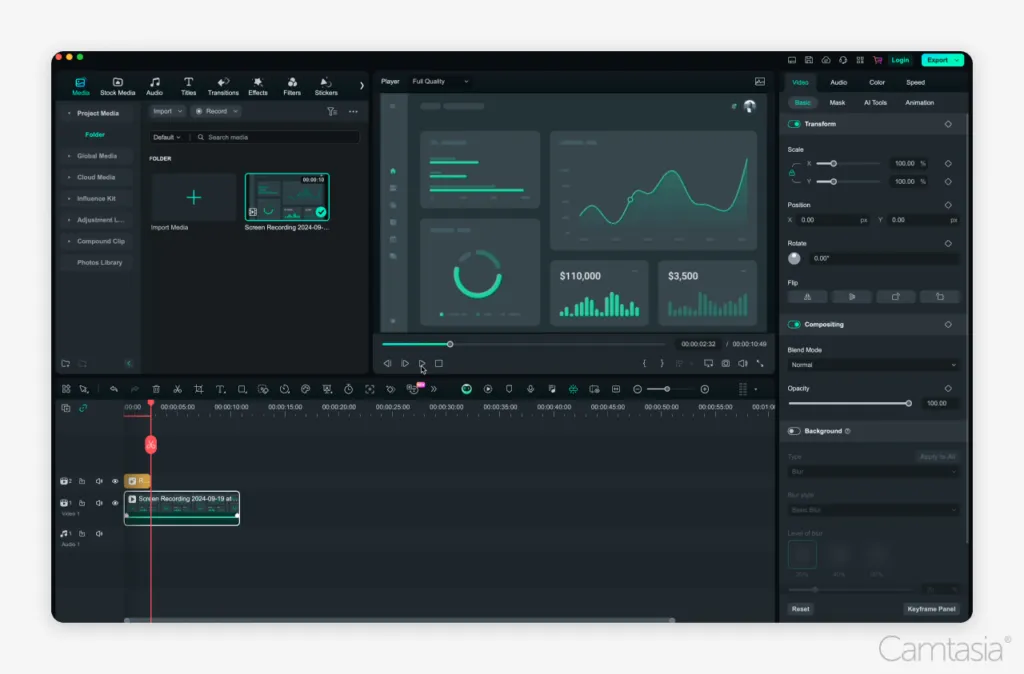Toggle the Compositing switch

794,325
